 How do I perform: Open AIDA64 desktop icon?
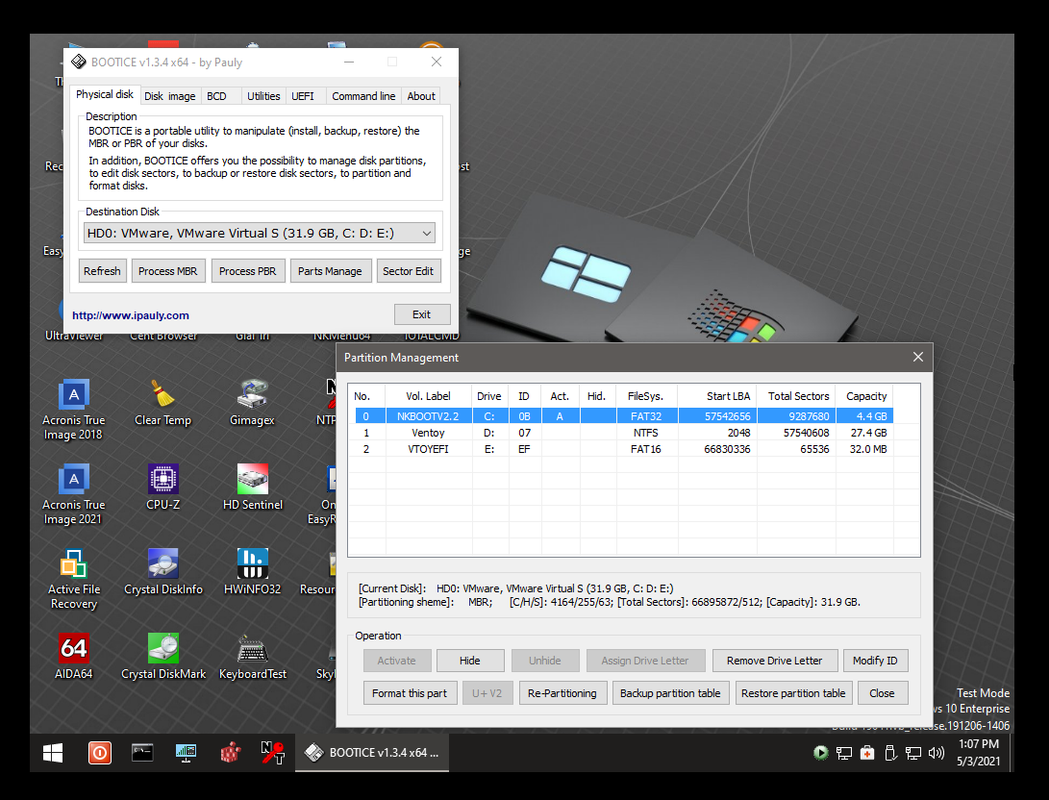[x=74, y=657]
